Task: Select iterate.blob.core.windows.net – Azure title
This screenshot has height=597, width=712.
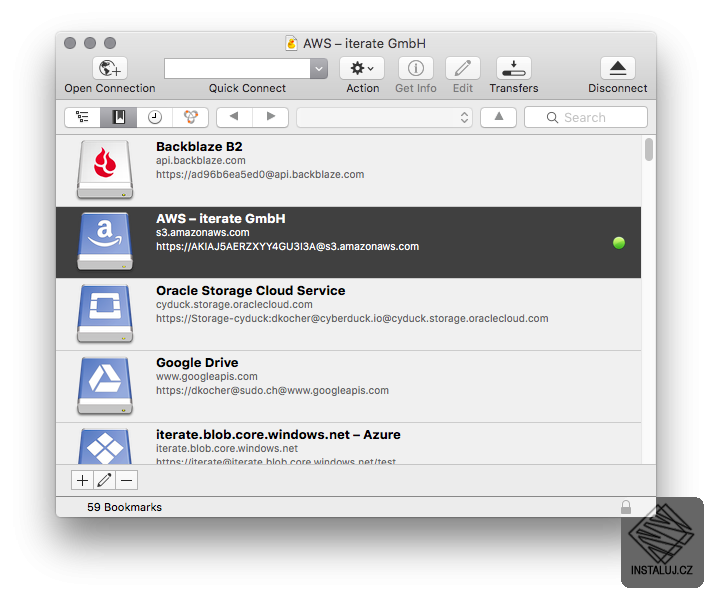Action: (x=278, y=434)
